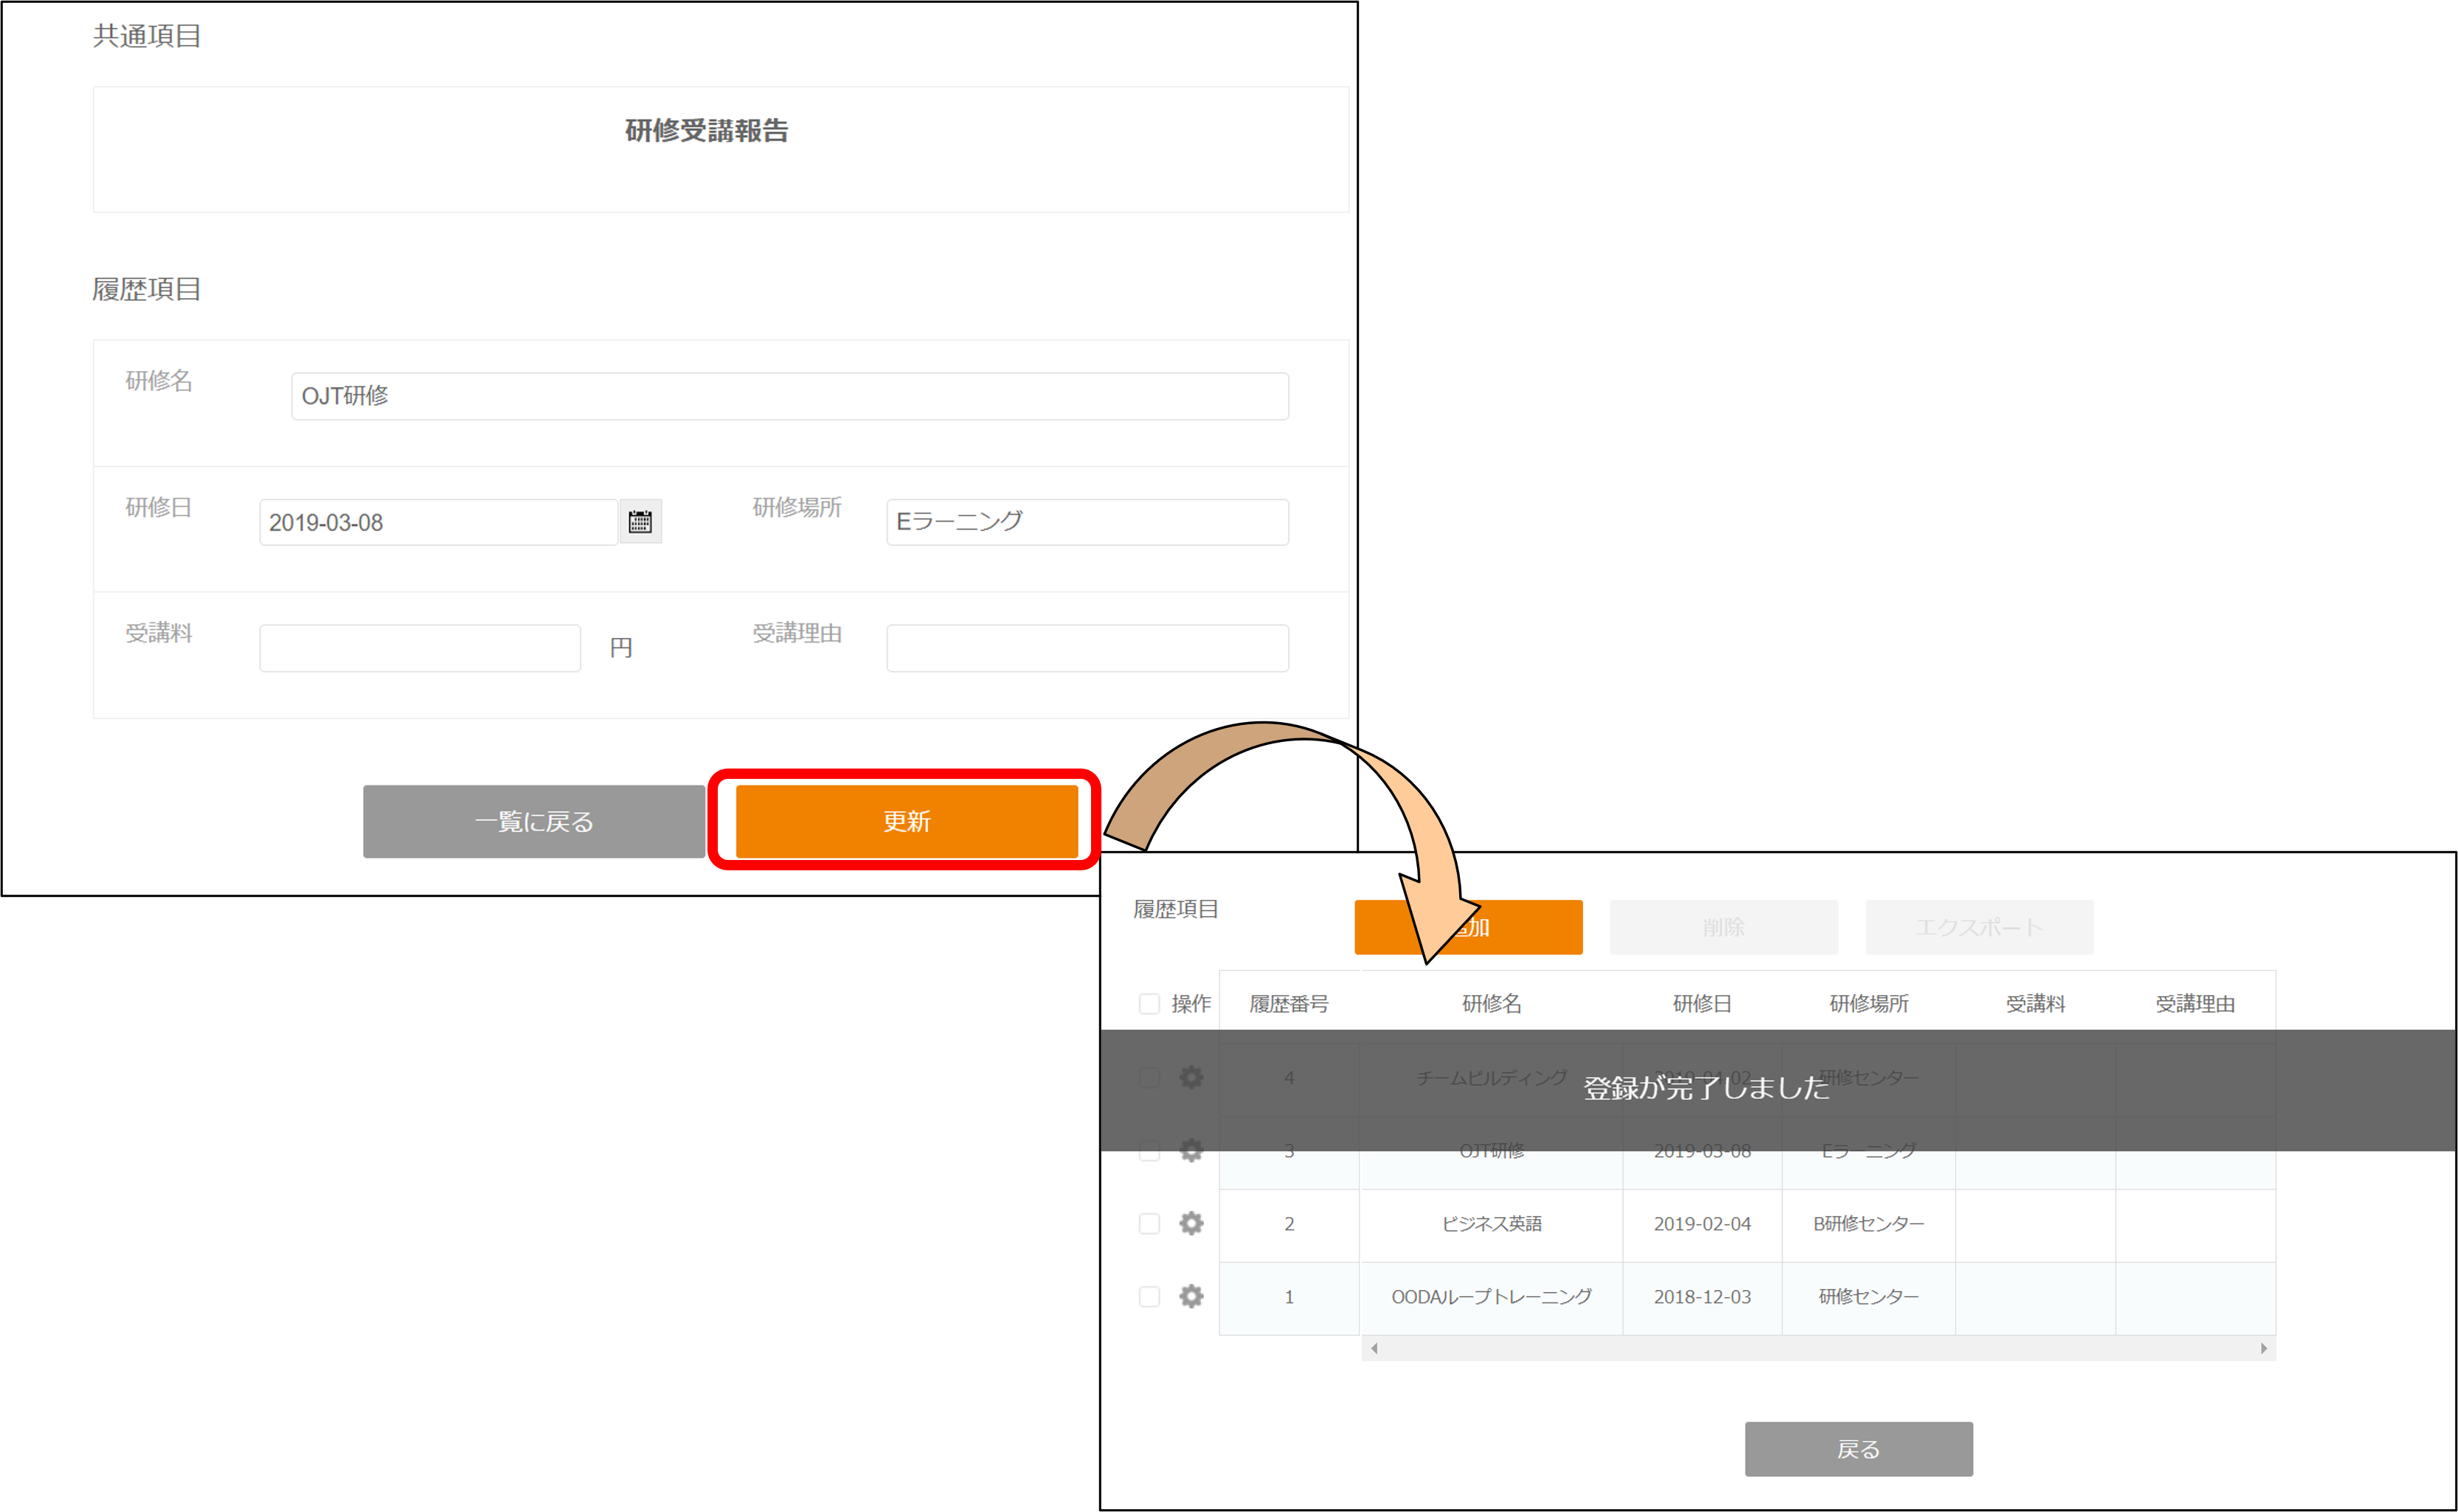The width and height of the screenshot is (2458, 1512).
Task: Click the 一覧に戻る button
Action: coord(533,821)
